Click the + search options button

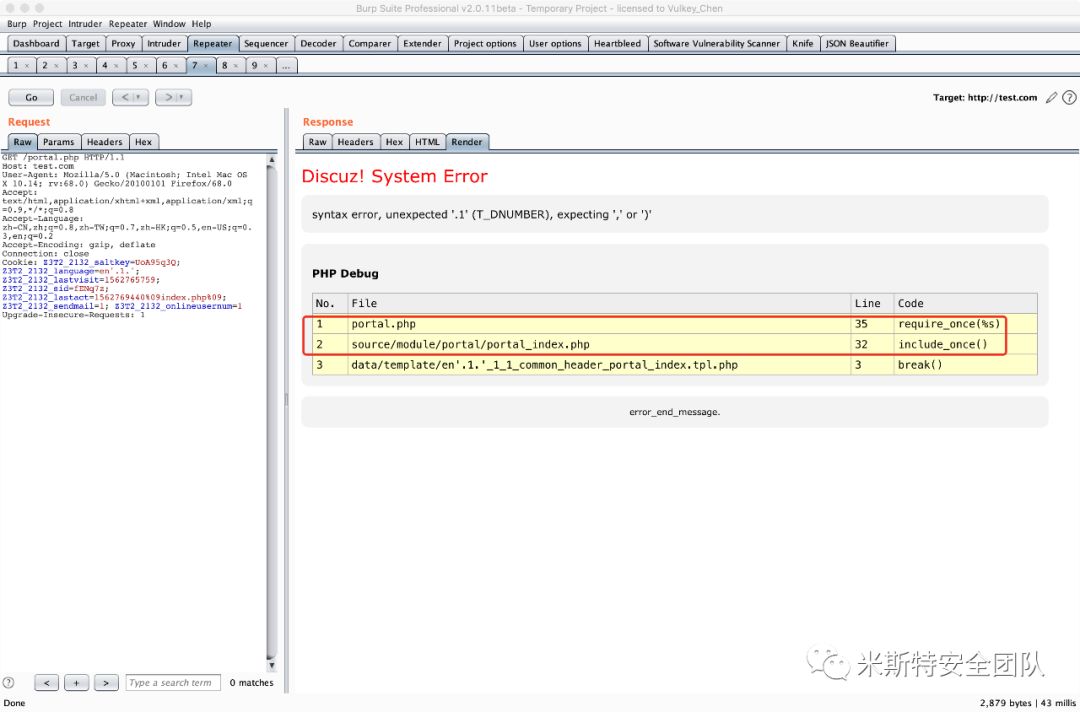76,683
